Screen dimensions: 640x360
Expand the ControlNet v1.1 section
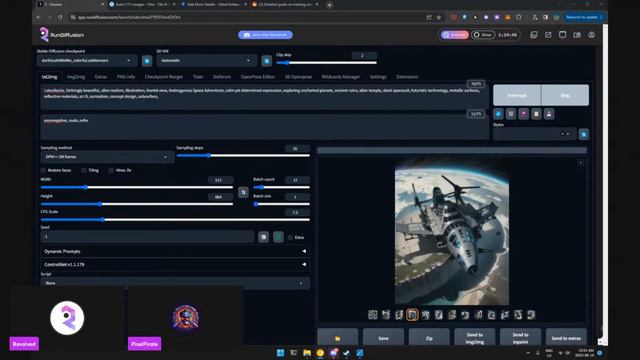(x=175, y=264)
